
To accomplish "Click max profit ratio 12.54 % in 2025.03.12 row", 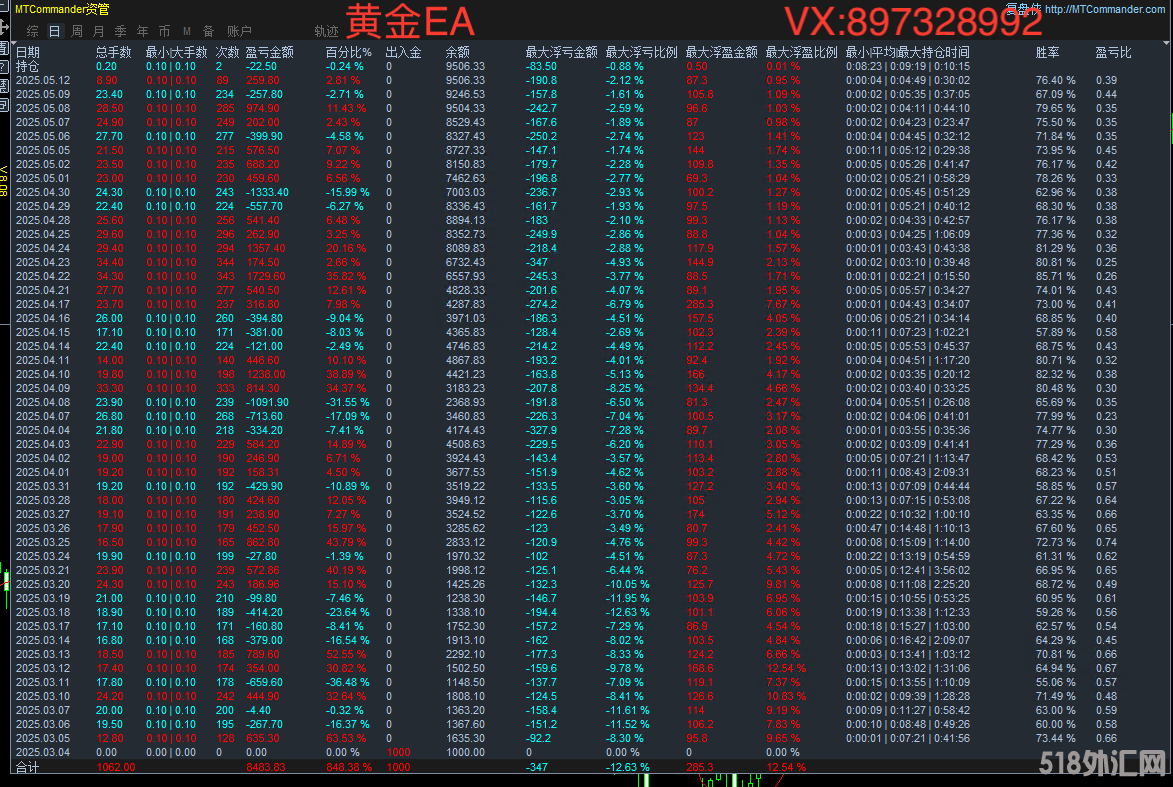I will (786, 669).
